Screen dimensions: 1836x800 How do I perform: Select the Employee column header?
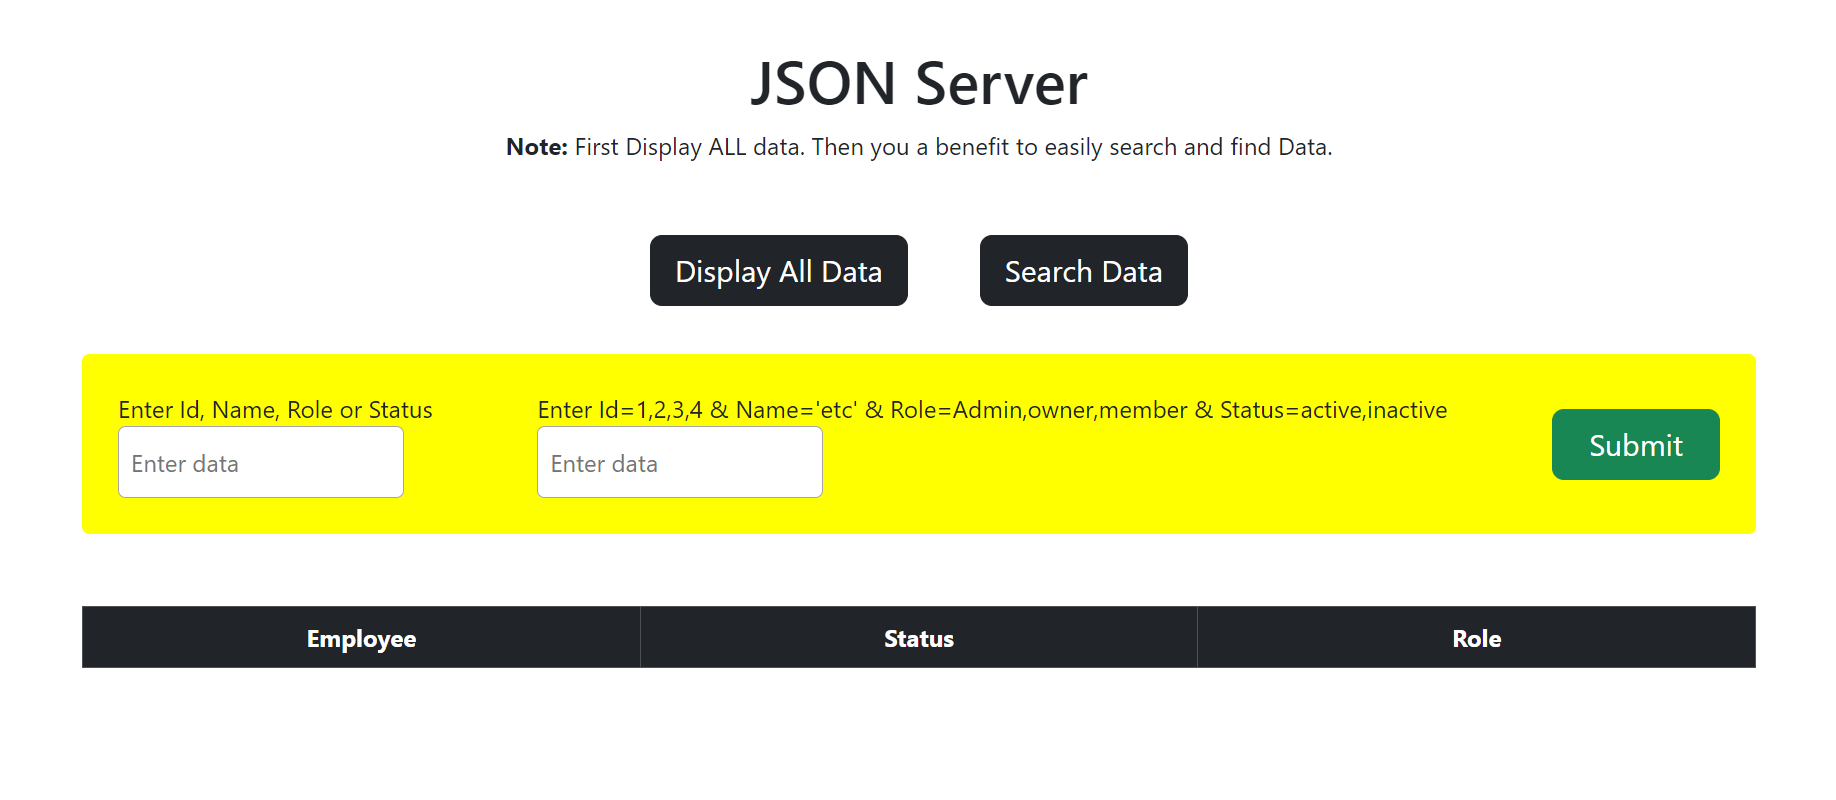pyautogui.click(x=361, y=638)
